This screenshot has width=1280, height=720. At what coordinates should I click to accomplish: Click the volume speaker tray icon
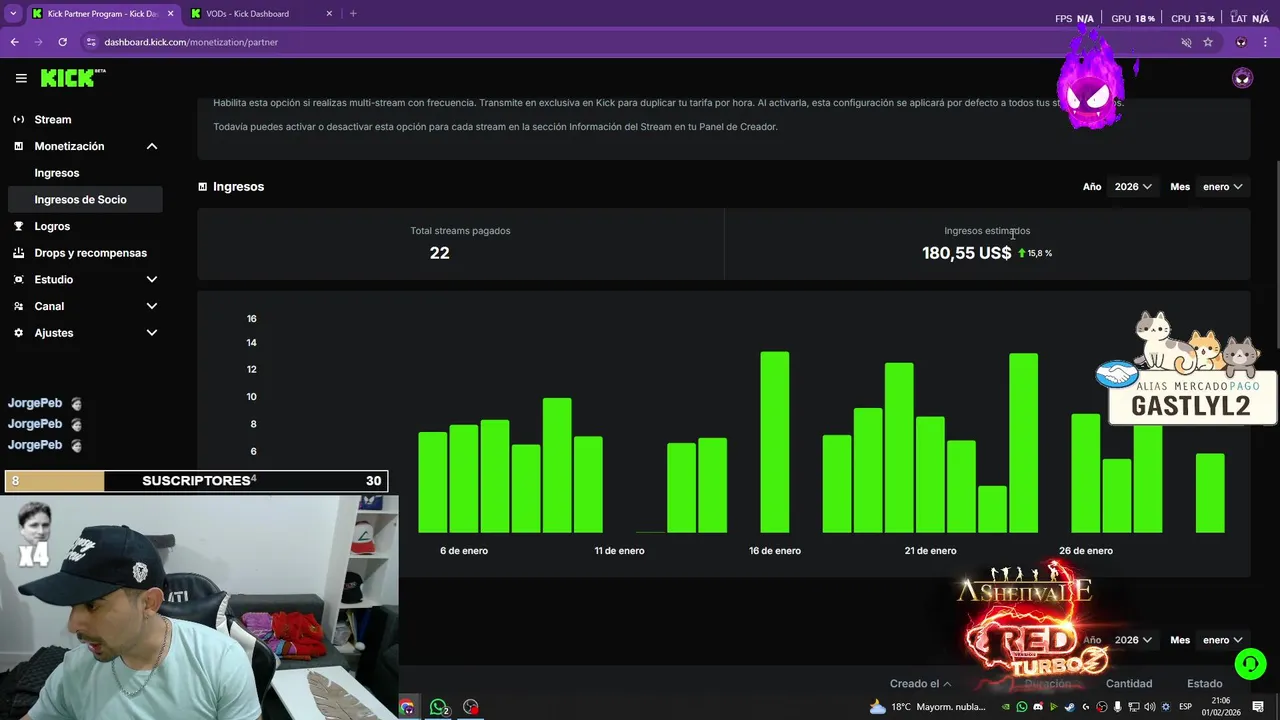[x=1149, y=707]
